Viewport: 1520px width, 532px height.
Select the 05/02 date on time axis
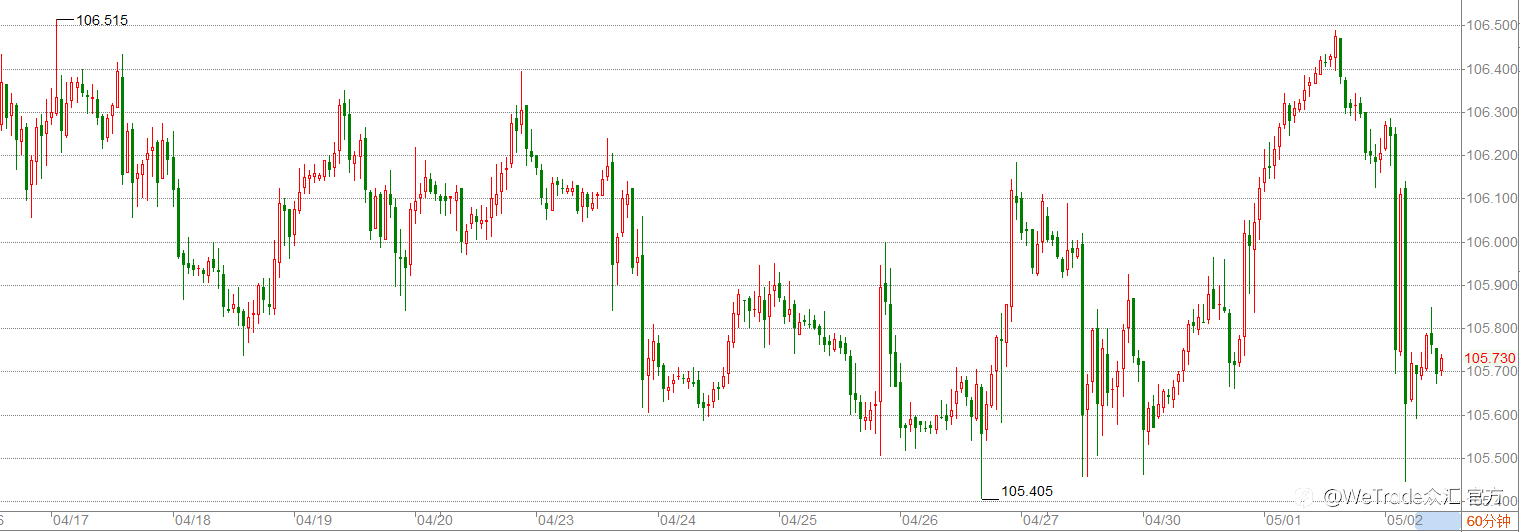click(x=1404, y=521)
